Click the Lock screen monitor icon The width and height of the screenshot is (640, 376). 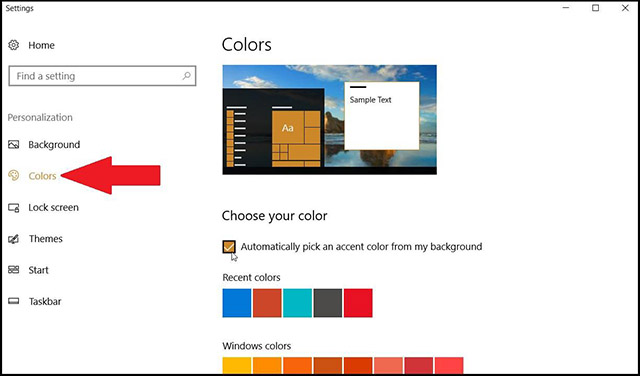(13, 207)
